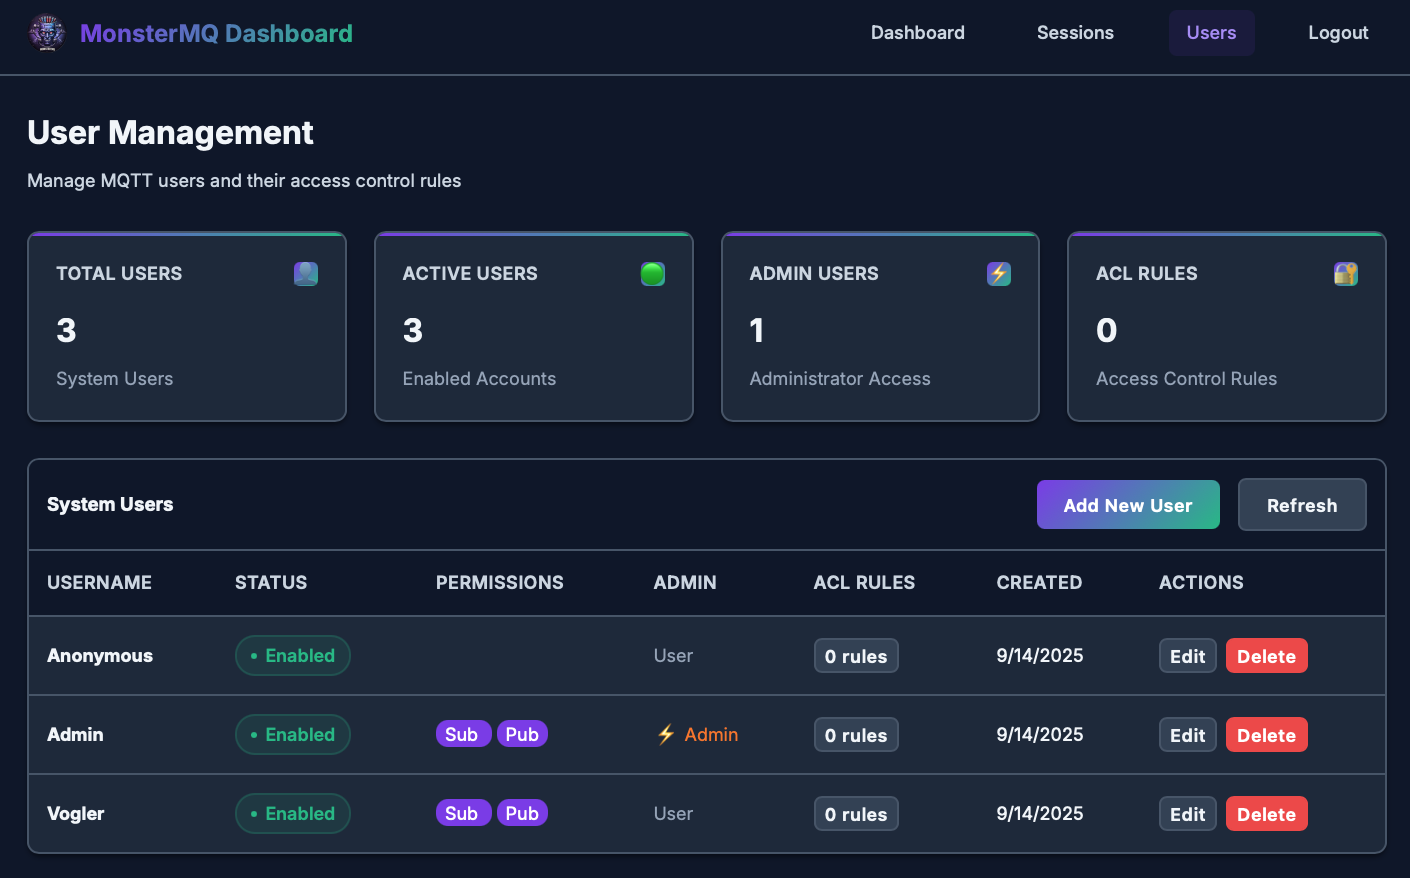Image resolution: width=1410 pixels, height=878 pixels.
Task: Click the Sub permission badge for Admin
Action: pos(463,734)
